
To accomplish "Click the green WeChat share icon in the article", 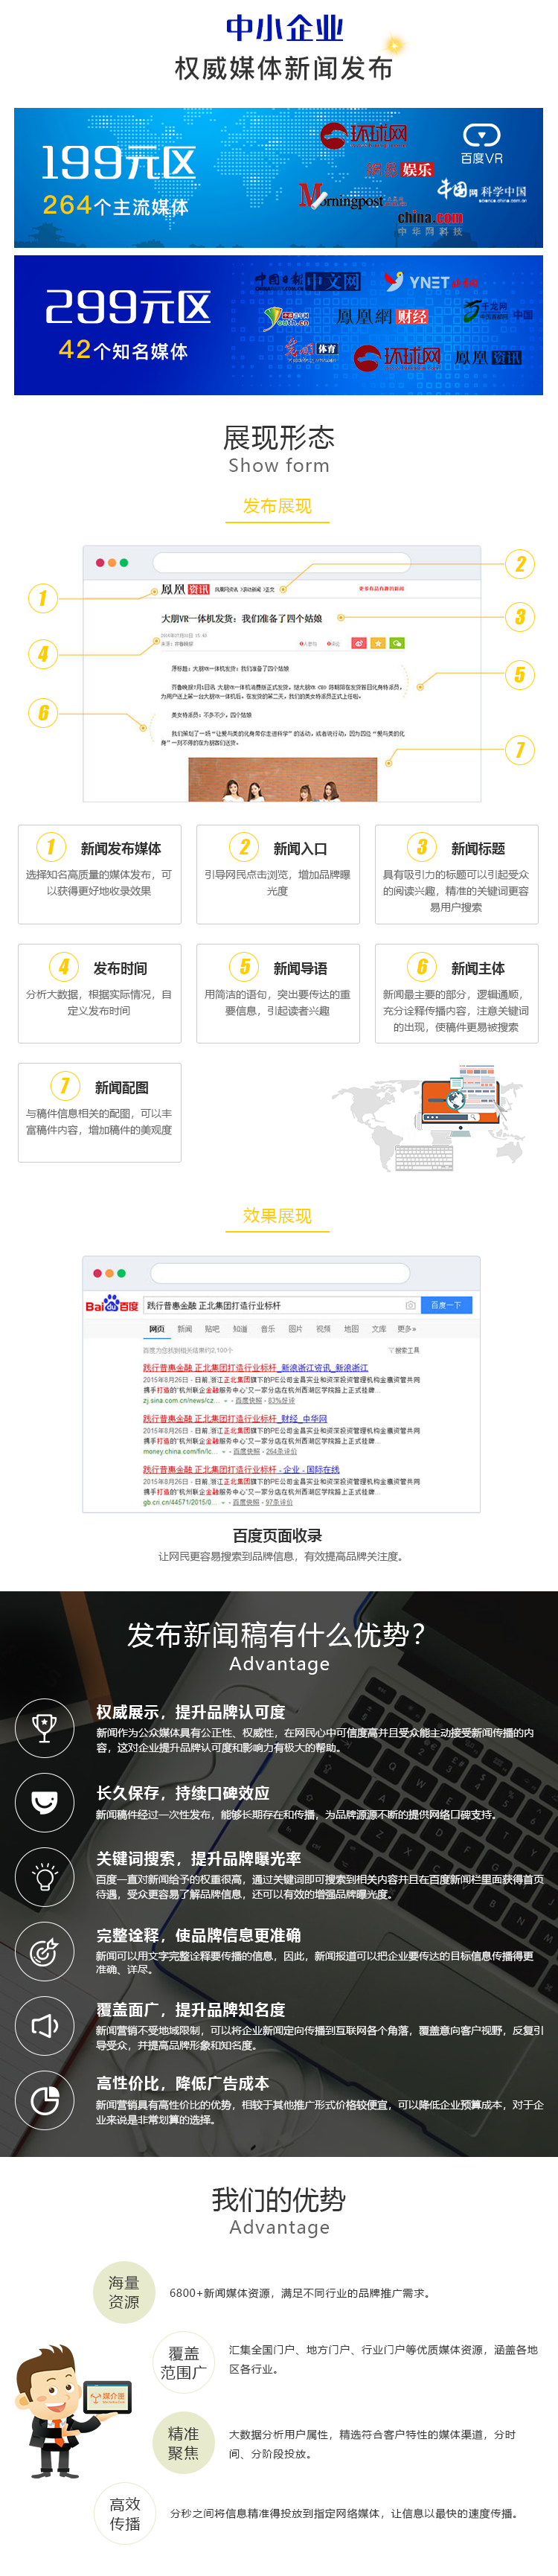I will pyautogui.click(x=398, y=643).
